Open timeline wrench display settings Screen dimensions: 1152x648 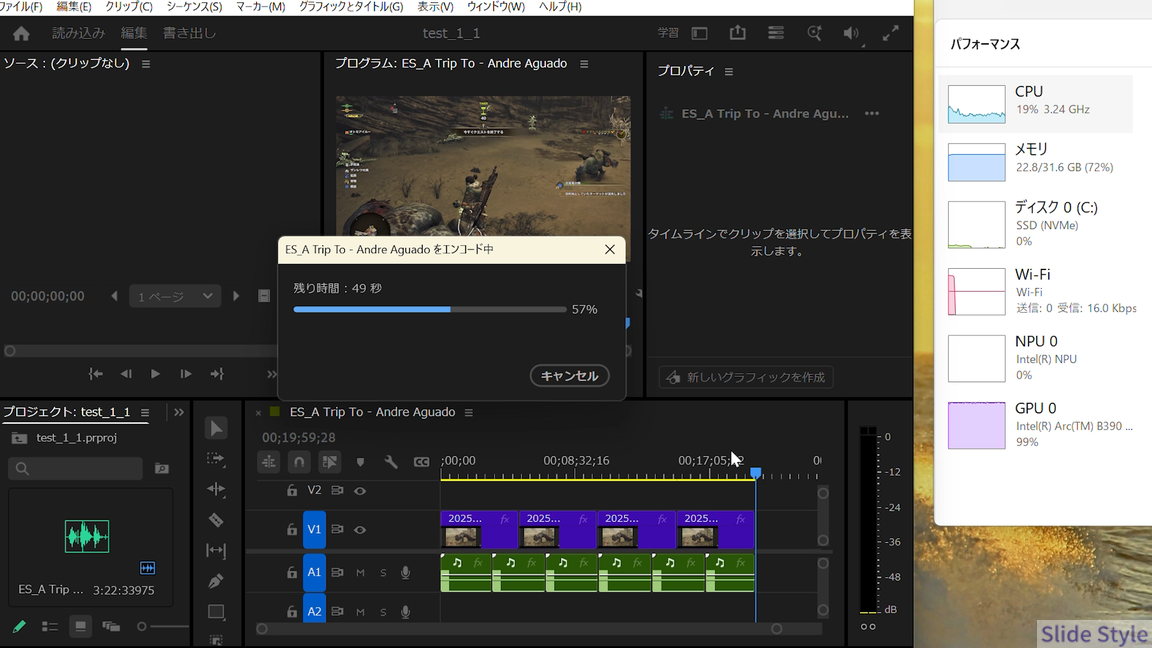[x=391, y=462]
